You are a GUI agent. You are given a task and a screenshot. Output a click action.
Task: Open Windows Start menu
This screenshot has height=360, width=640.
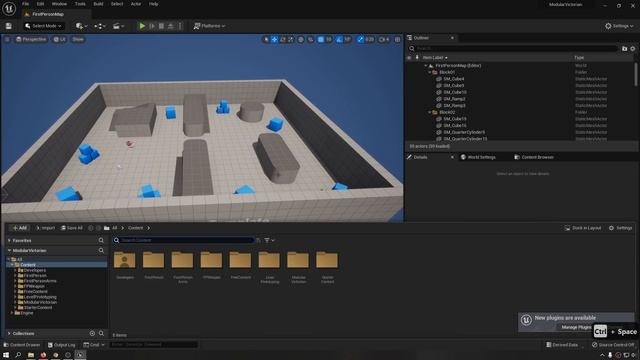tap(6, 355)
